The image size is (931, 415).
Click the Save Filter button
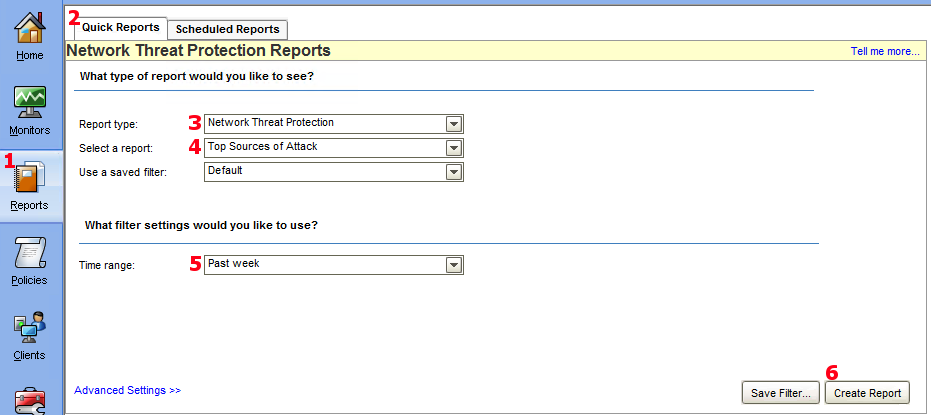coord(781,393)
